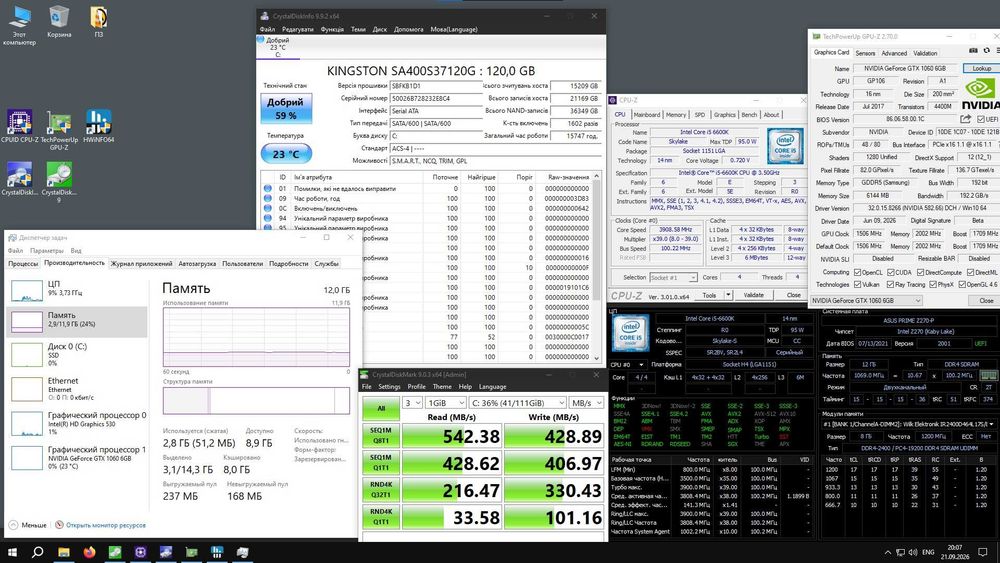Open the arrow next to CPU-Z Tools
Screen dimensions: 1000x563
pos(728,295)
